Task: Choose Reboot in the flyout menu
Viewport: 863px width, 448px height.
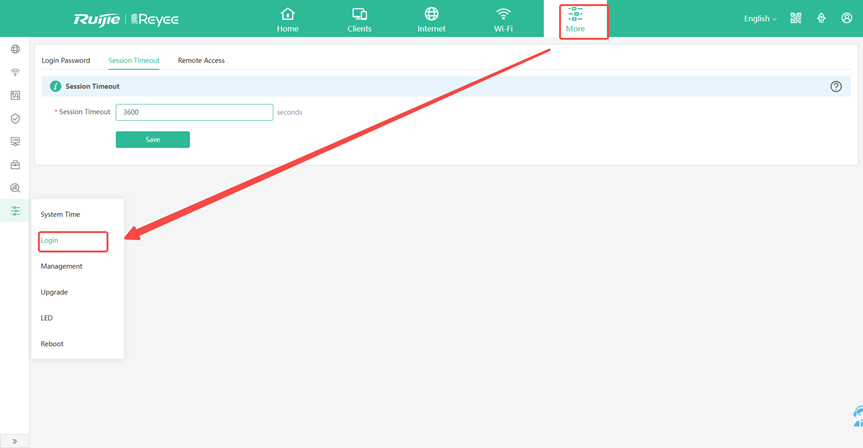Action: 52,344
